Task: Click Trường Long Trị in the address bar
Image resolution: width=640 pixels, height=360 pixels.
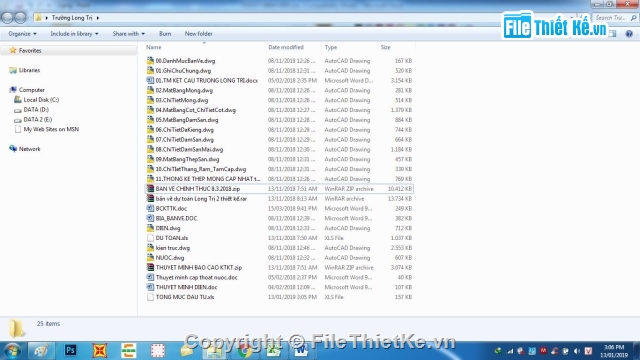Action: [x=72, y=18]
